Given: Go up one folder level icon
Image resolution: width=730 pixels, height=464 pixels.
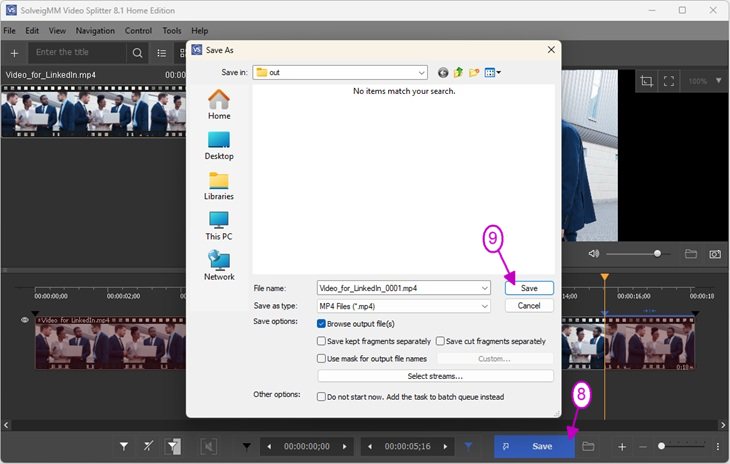Looking at the screenshot, I should click(459, 73).
